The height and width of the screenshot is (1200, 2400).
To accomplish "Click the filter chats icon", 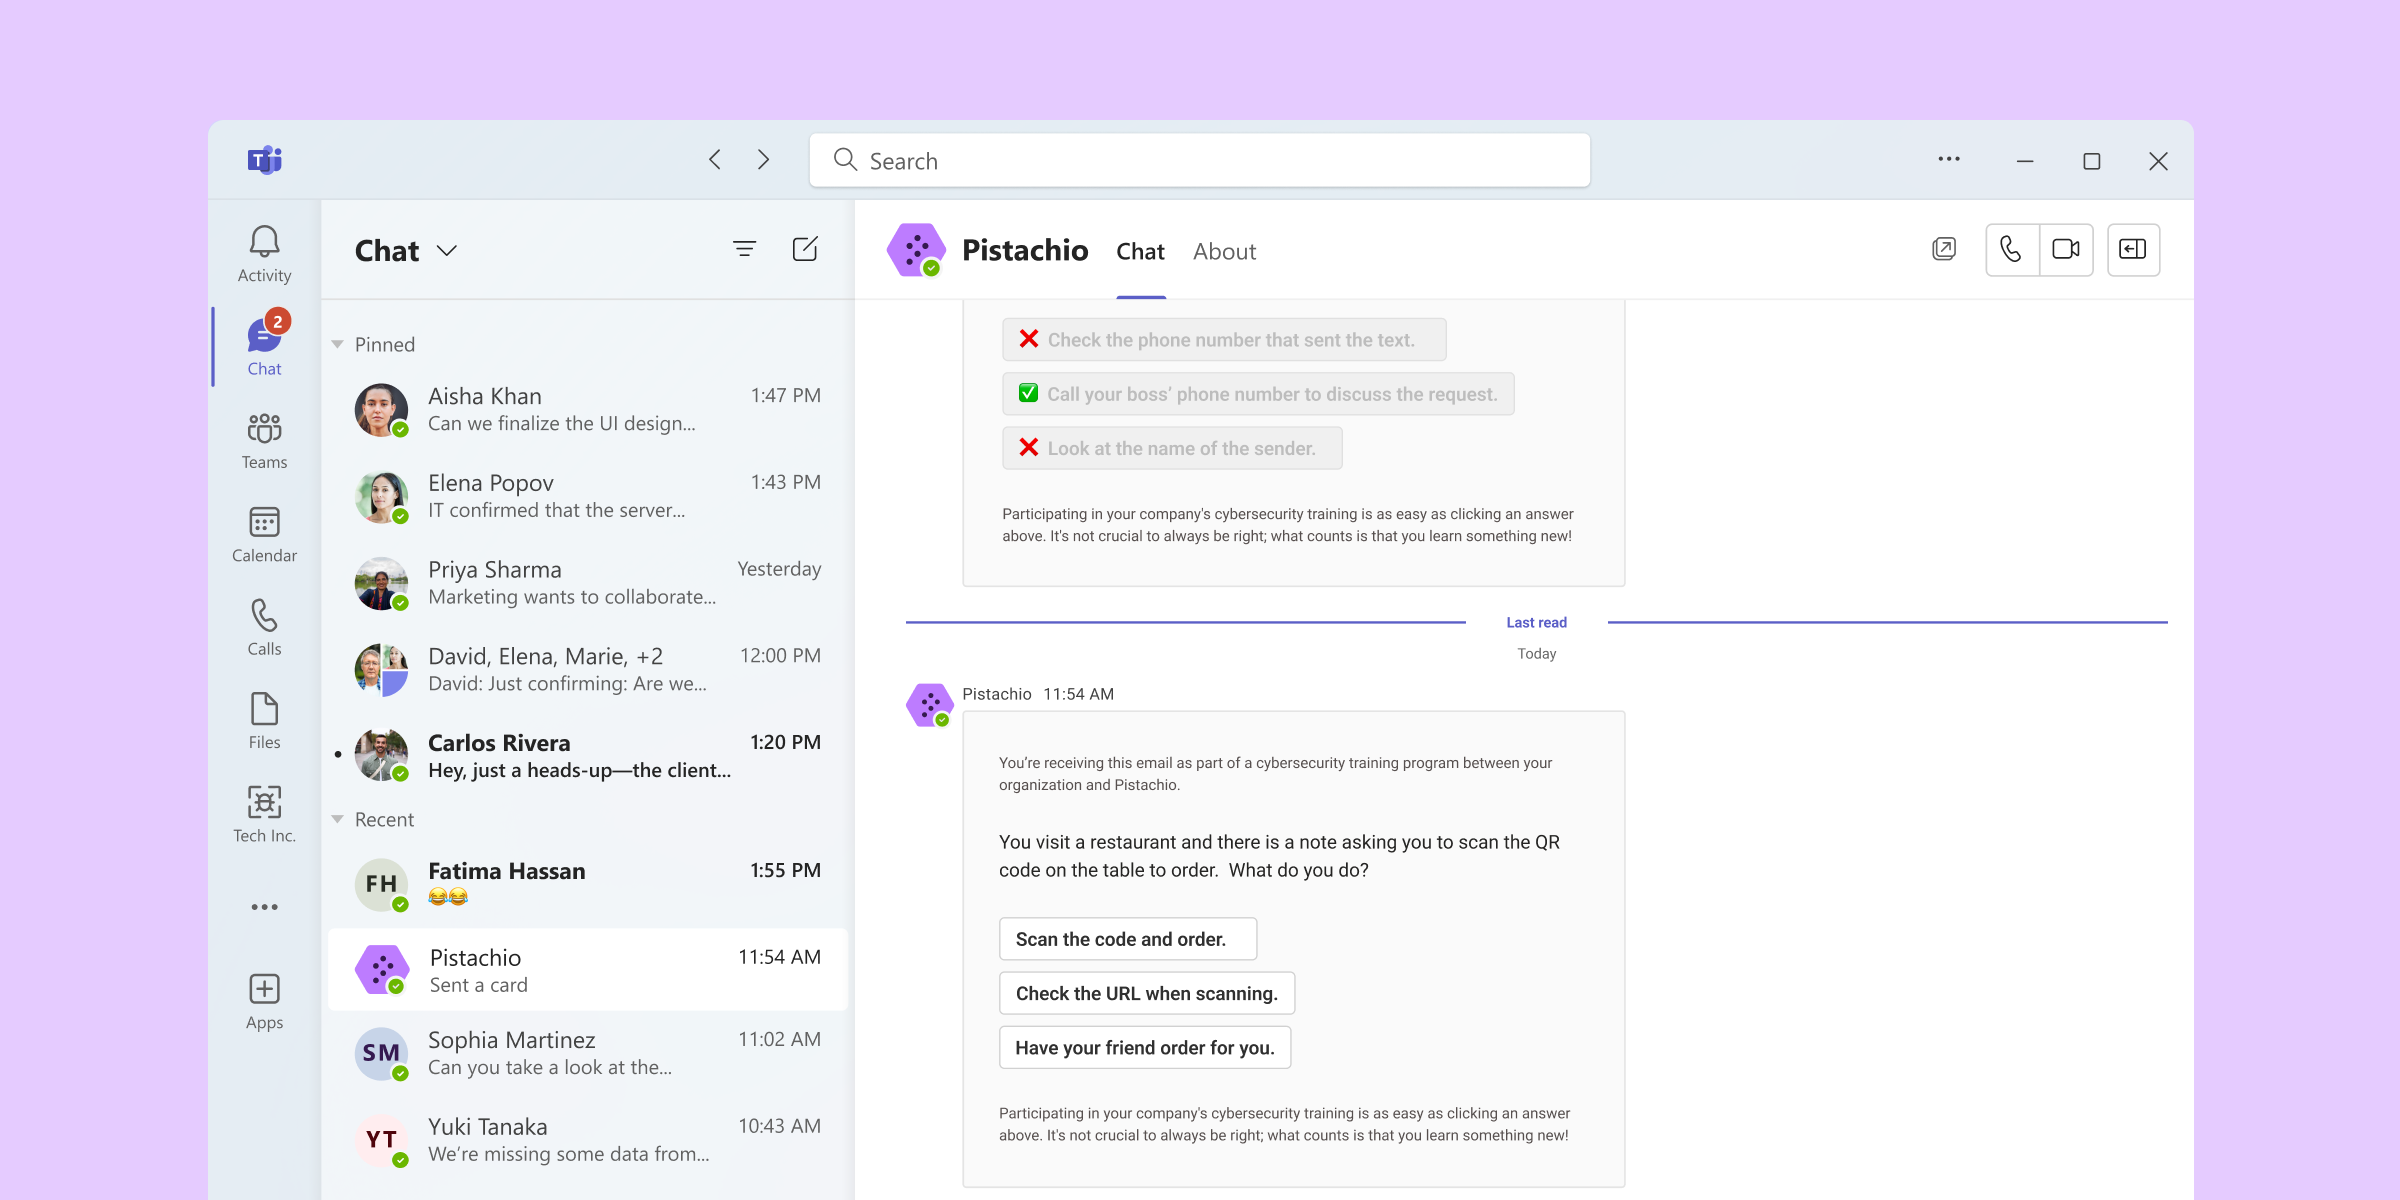I will [x=744, y=249].
